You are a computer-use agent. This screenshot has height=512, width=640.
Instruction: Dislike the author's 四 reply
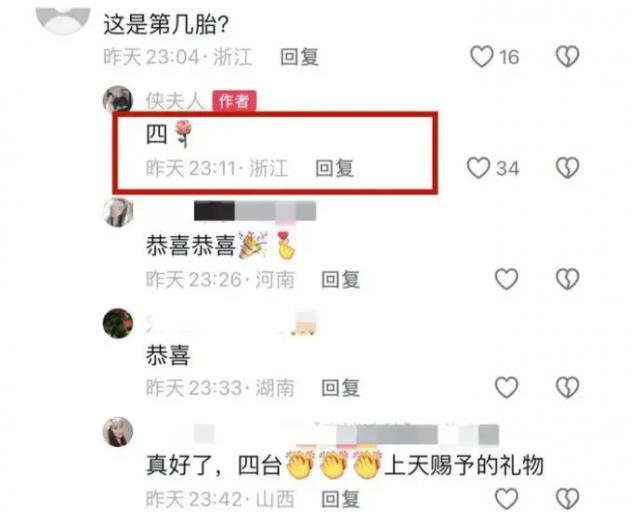pos(567,168)
